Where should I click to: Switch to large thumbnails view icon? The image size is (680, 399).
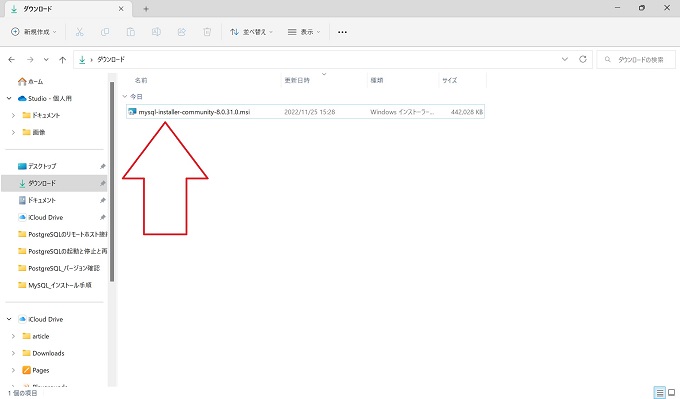672,393
